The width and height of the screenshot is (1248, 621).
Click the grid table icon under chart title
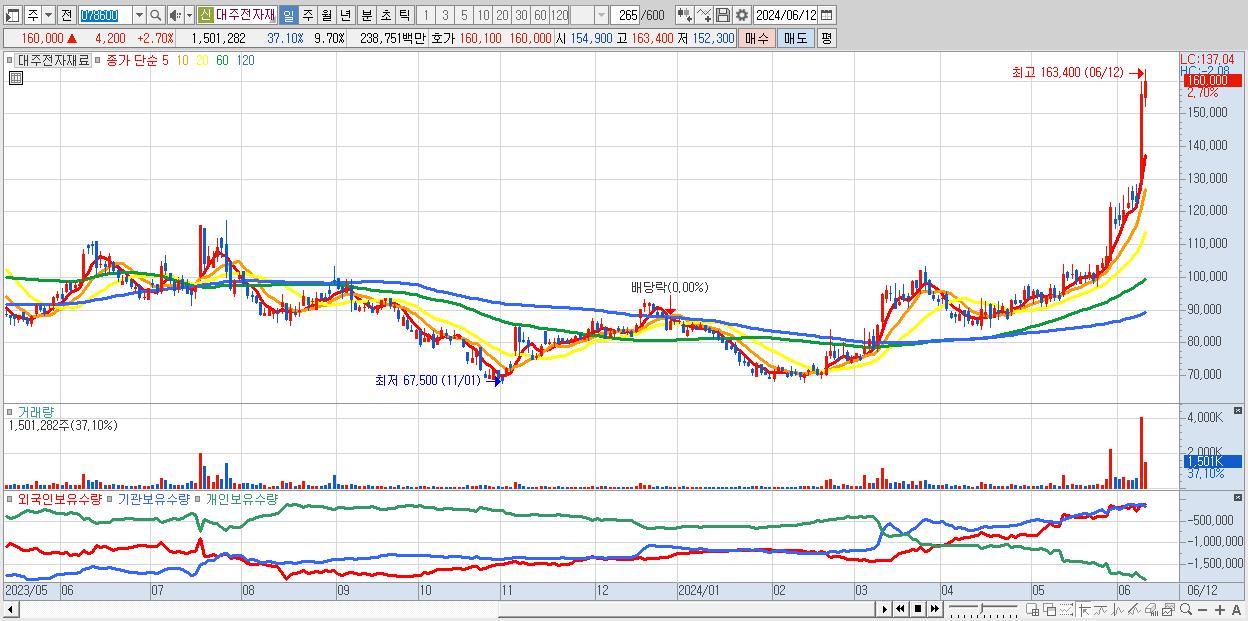[15, 77]
